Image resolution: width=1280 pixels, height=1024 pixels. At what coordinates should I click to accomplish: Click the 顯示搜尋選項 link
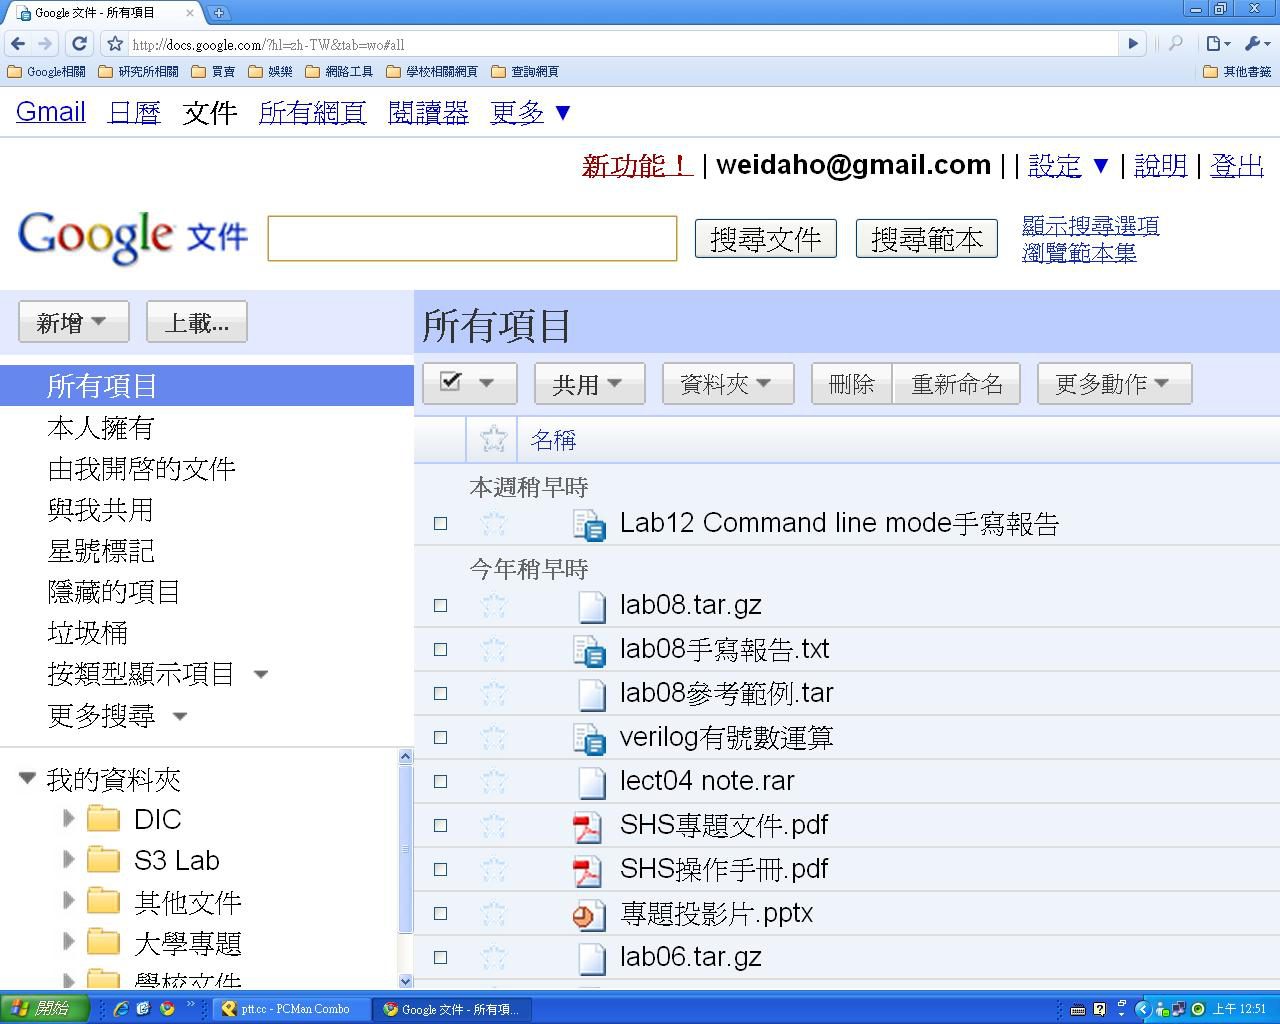click(1091, 226)
